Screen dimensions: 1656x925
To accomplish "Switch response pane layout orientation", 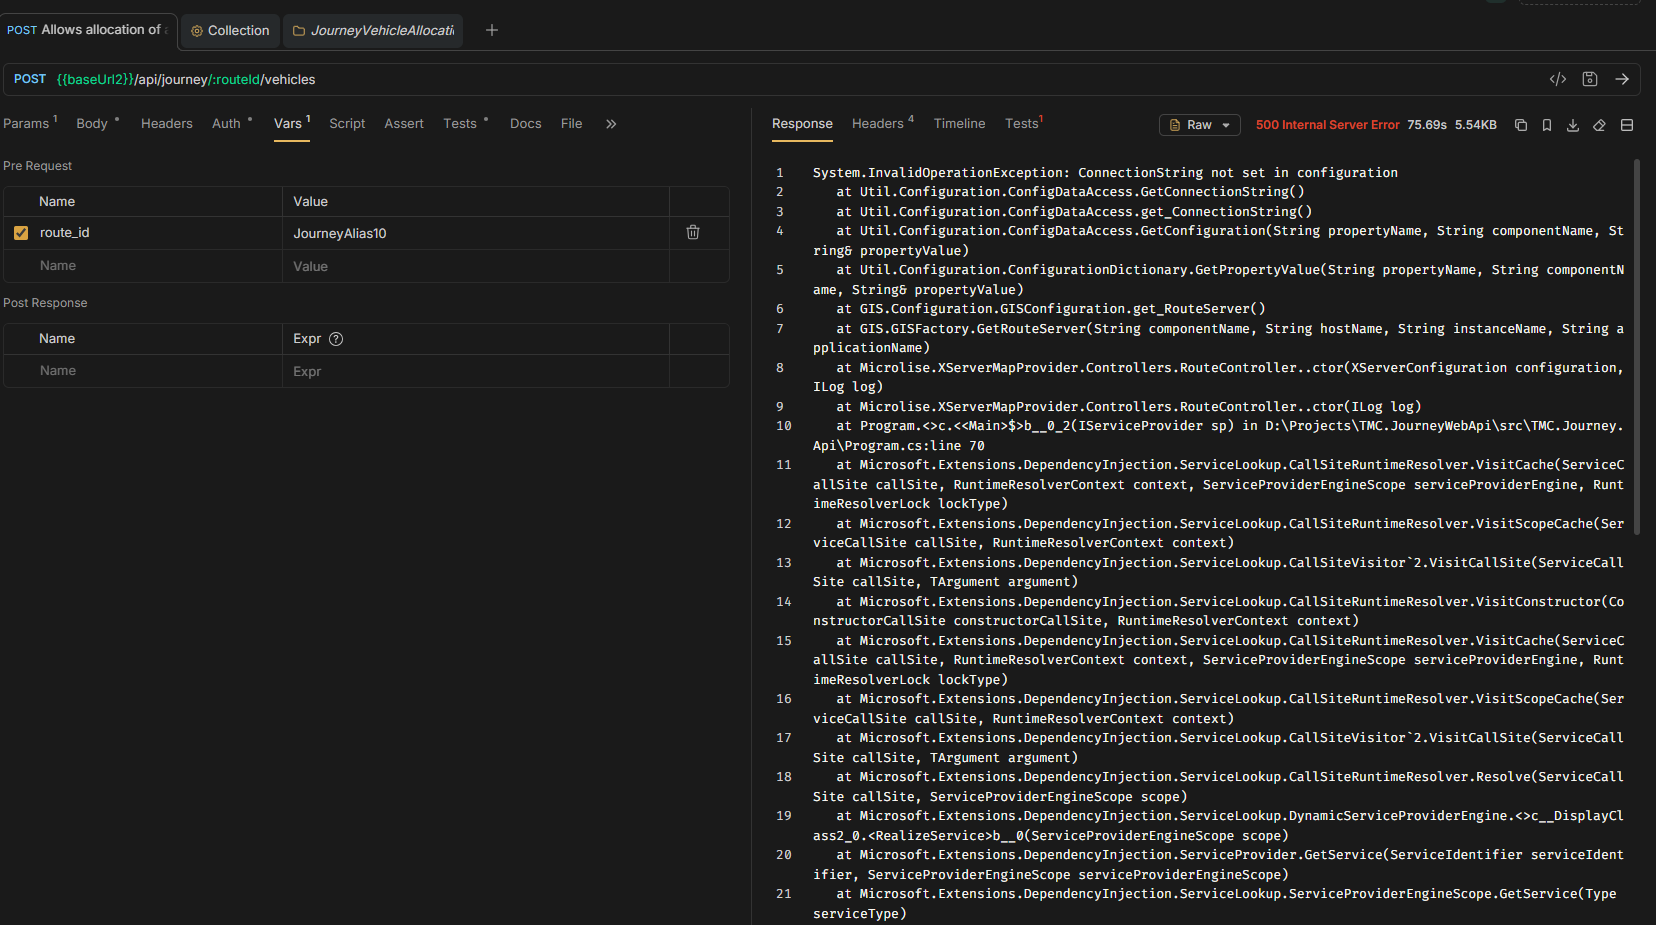I will (1627, 125).
